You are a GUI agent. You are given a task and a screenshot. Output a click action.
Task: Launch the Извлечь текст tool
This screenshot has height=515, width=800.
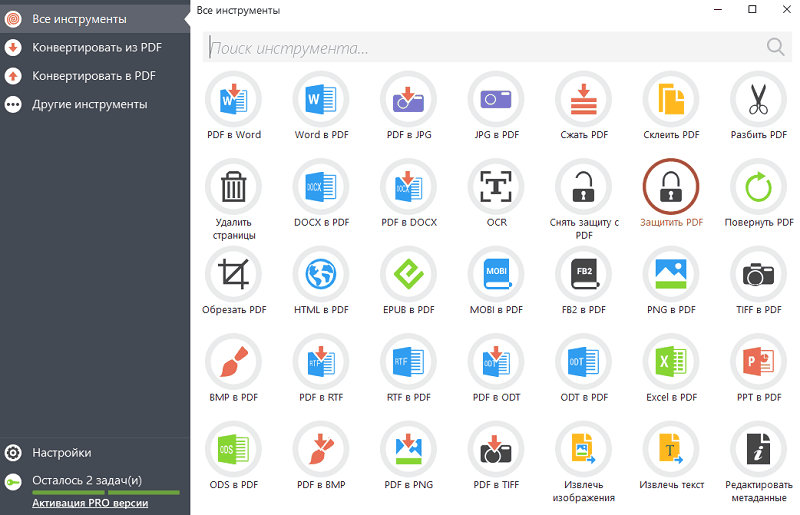click(671, 449)
